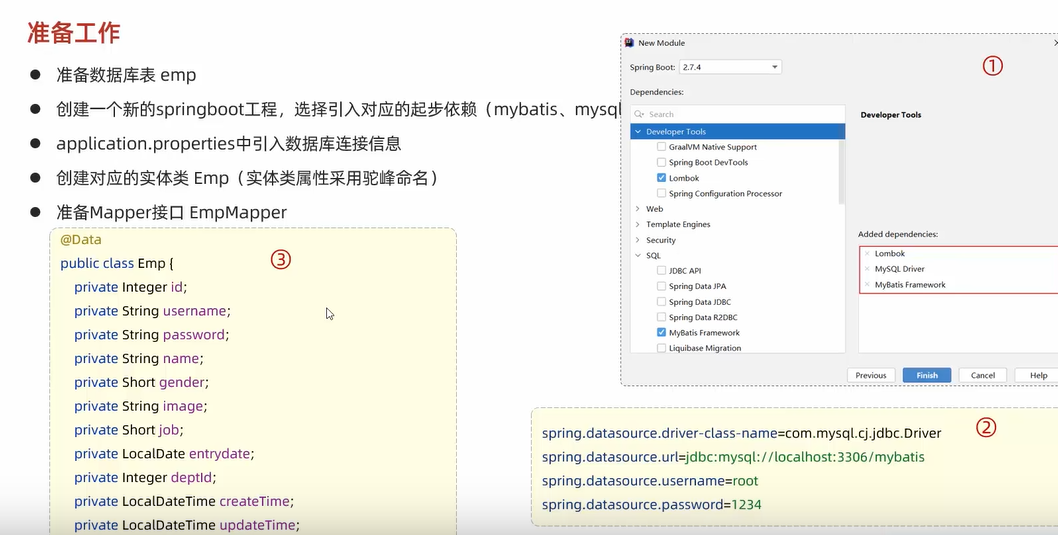Remove Lombok using its x icon
Screen dimensions: 1058x535
[x=867, y=254]
